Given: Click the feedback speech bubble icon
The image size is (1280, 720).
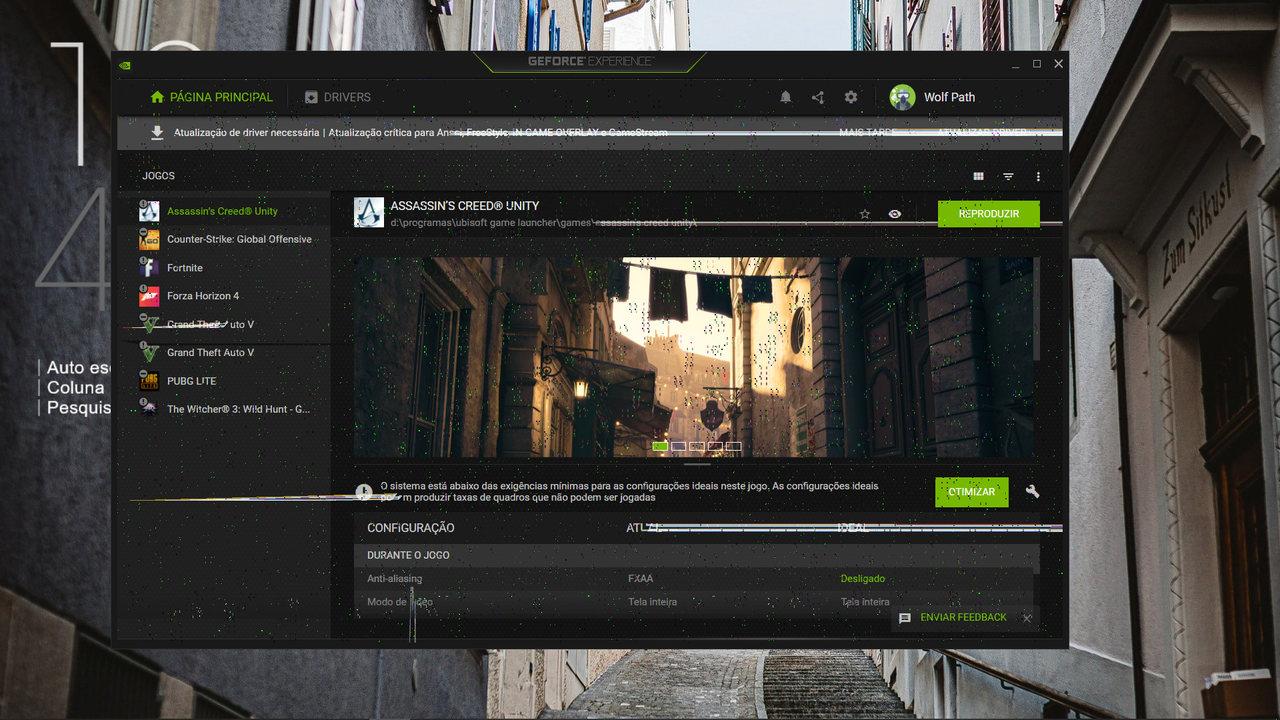Looking at the screenshot, I should (x=905, y=618).
